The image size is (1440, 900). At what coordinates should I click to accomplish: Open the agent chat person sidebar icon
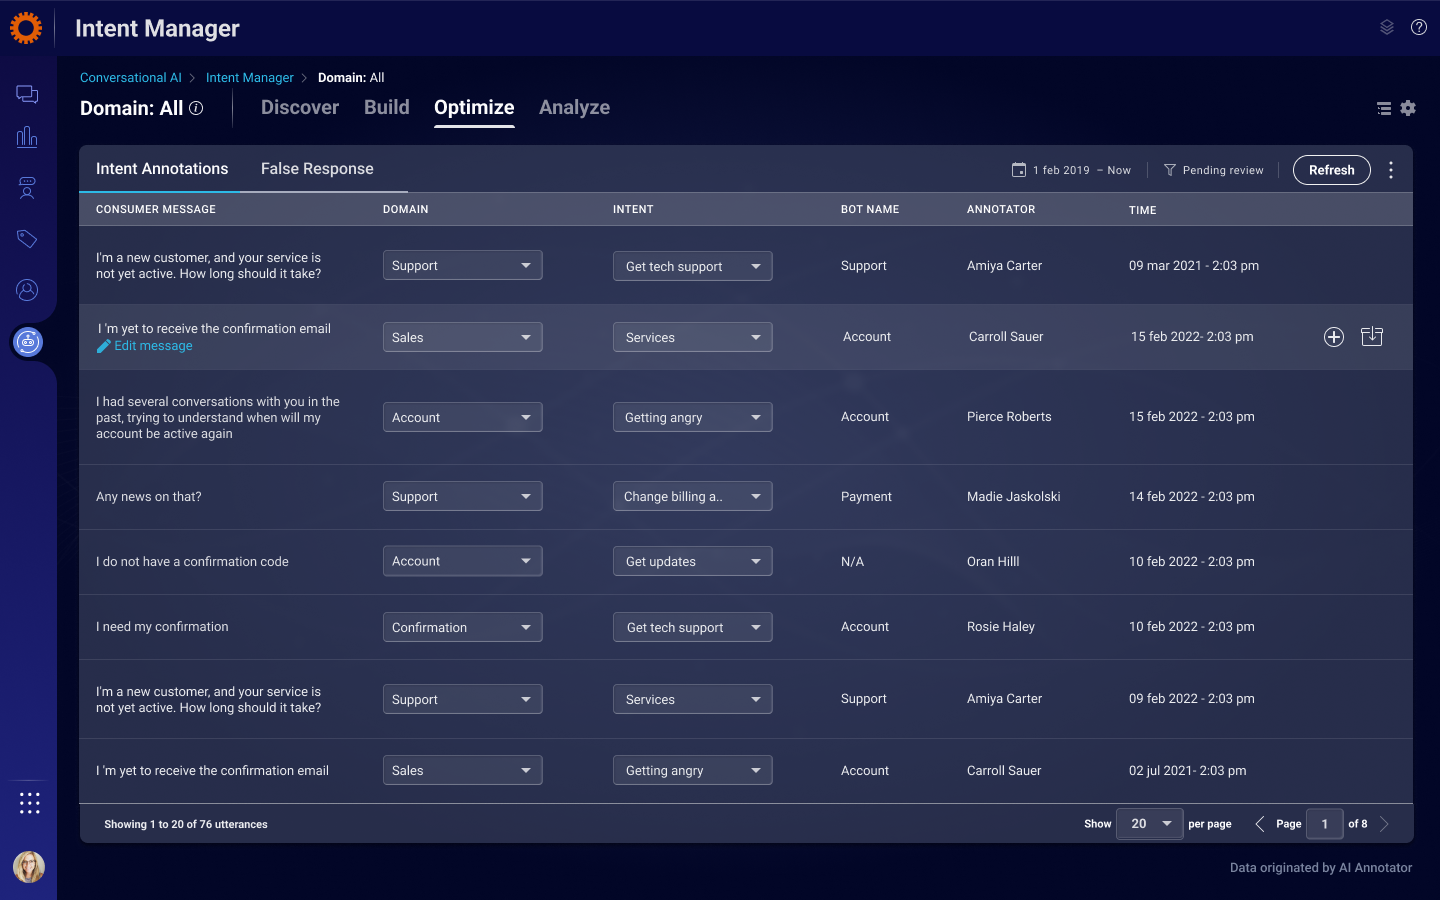point(27,188)
